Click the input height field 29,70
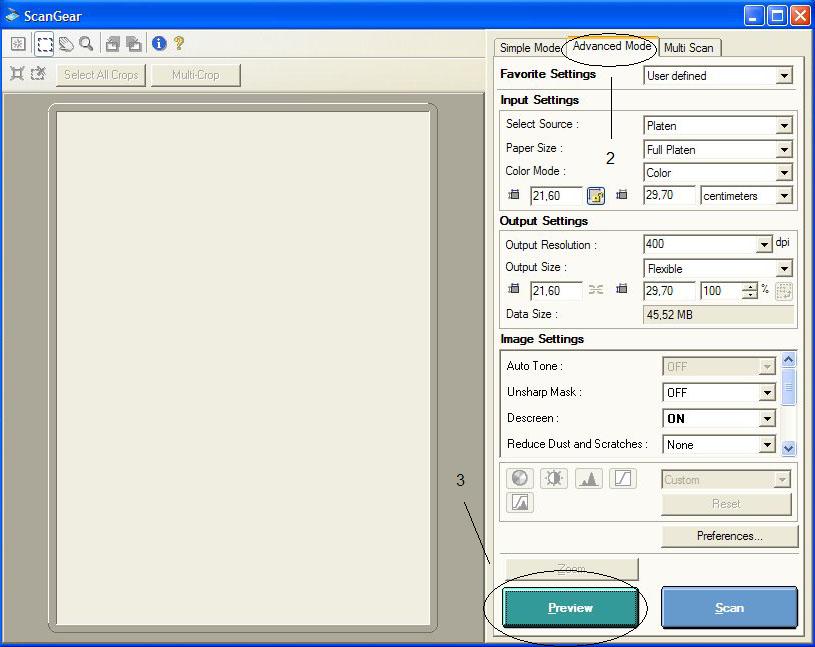815x647 pixels. click(x=669, y=195)
